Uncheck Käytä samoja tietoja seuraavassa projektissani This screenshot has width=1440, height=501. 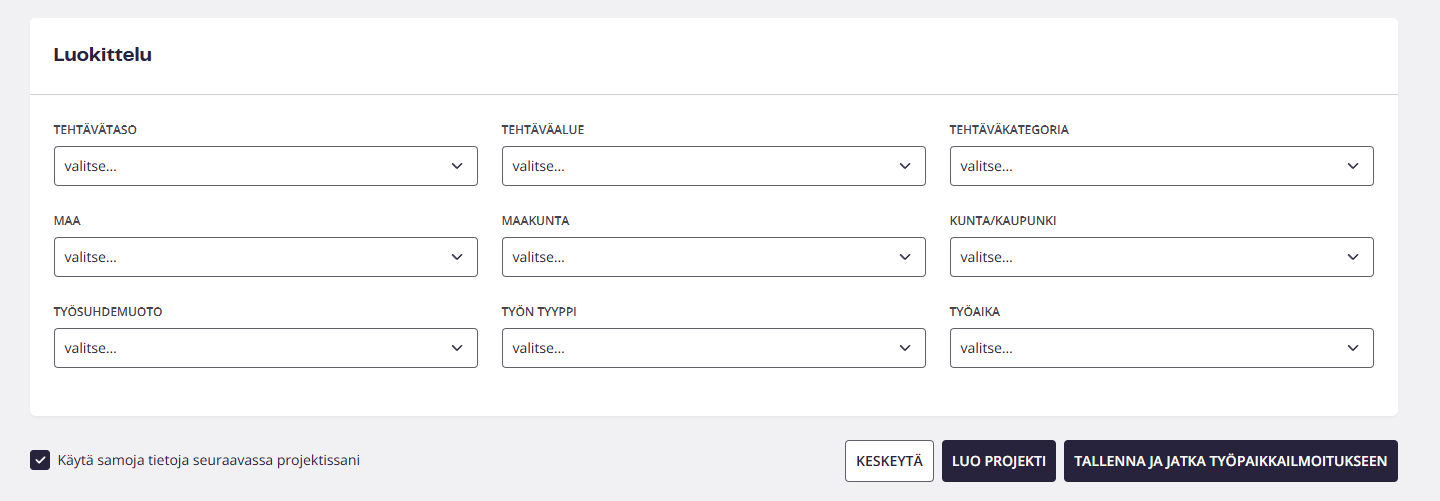[x=40, y=460]
